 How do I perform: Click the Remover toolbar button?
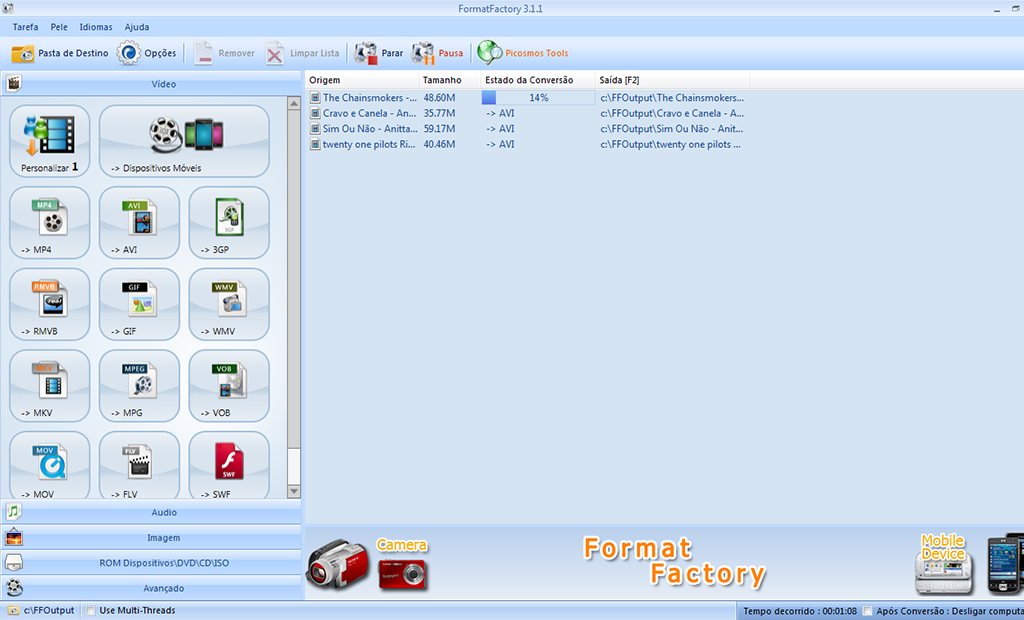click(x=224, y=54)
